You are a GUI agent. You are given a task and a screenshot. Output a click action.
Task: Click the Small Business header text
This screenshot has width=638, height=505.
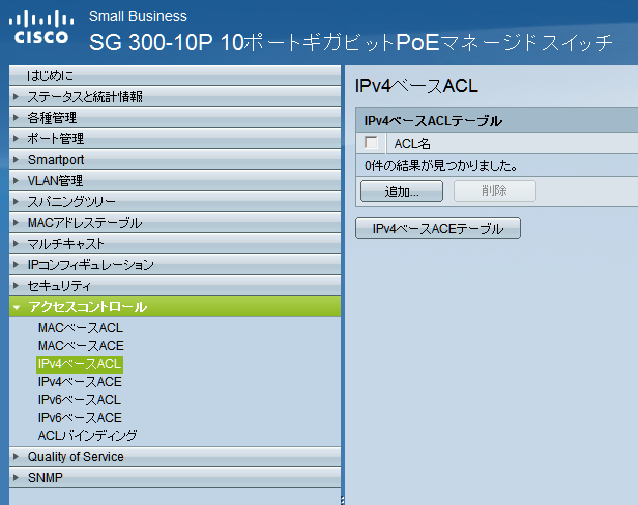(x=138, y=16)
